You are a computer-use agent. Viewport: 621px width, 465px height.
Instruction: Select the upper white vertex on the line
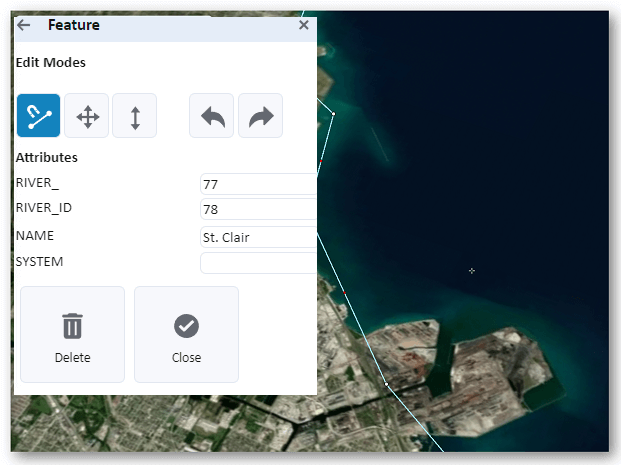(333, 114)
